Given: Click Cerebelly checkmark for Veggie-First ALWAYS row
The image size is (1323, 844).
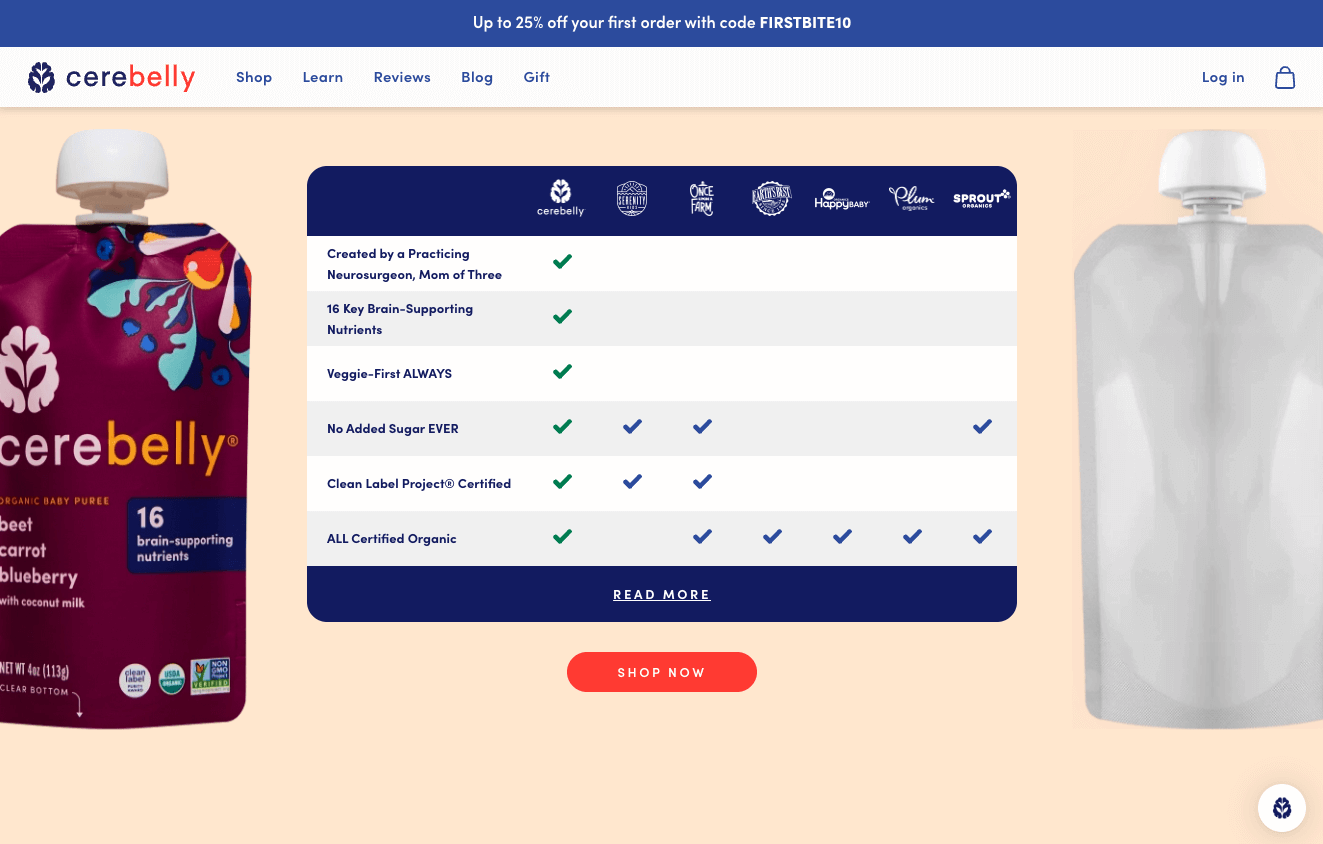Looking at the screenshot, I should click(x=562, y=372).
